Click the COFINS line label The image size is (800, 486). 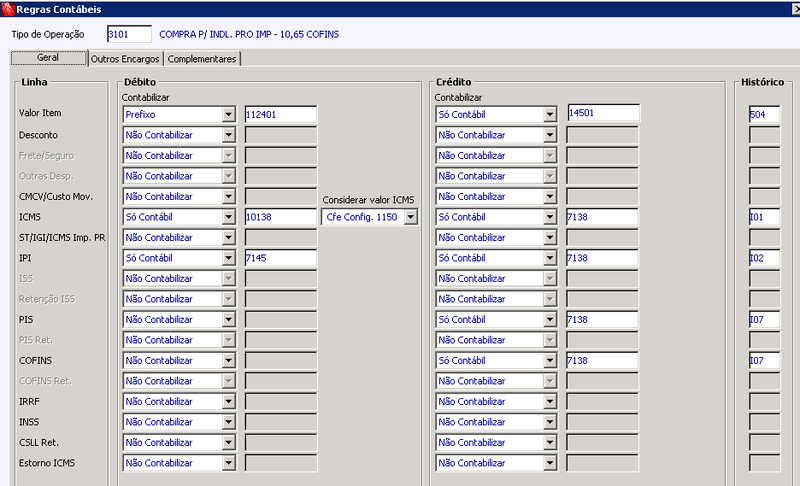(x=35, y=361)
